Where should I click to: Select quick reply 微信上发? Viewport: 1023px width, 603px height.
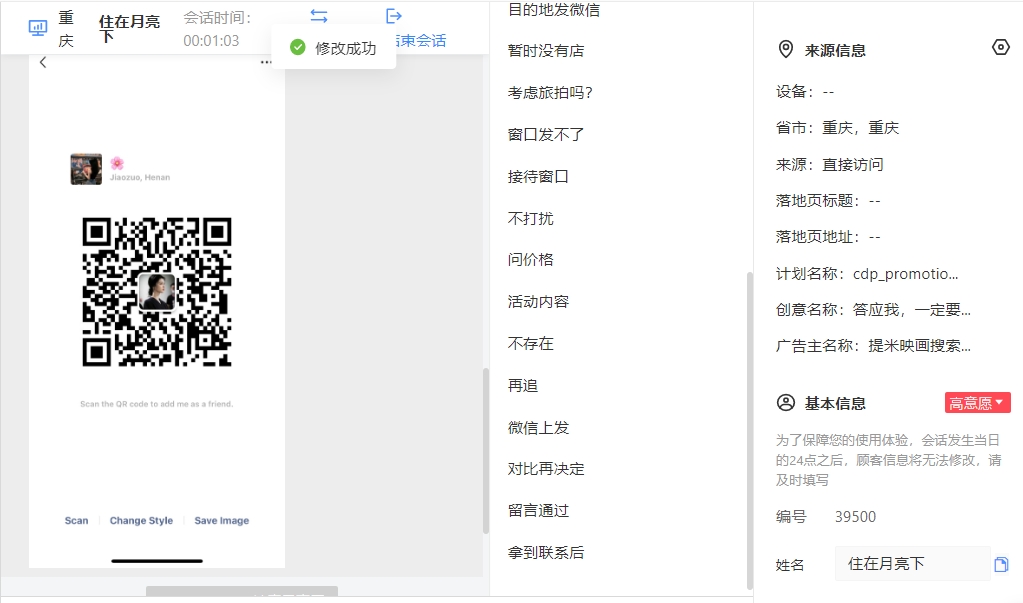[x=538, y=427]
